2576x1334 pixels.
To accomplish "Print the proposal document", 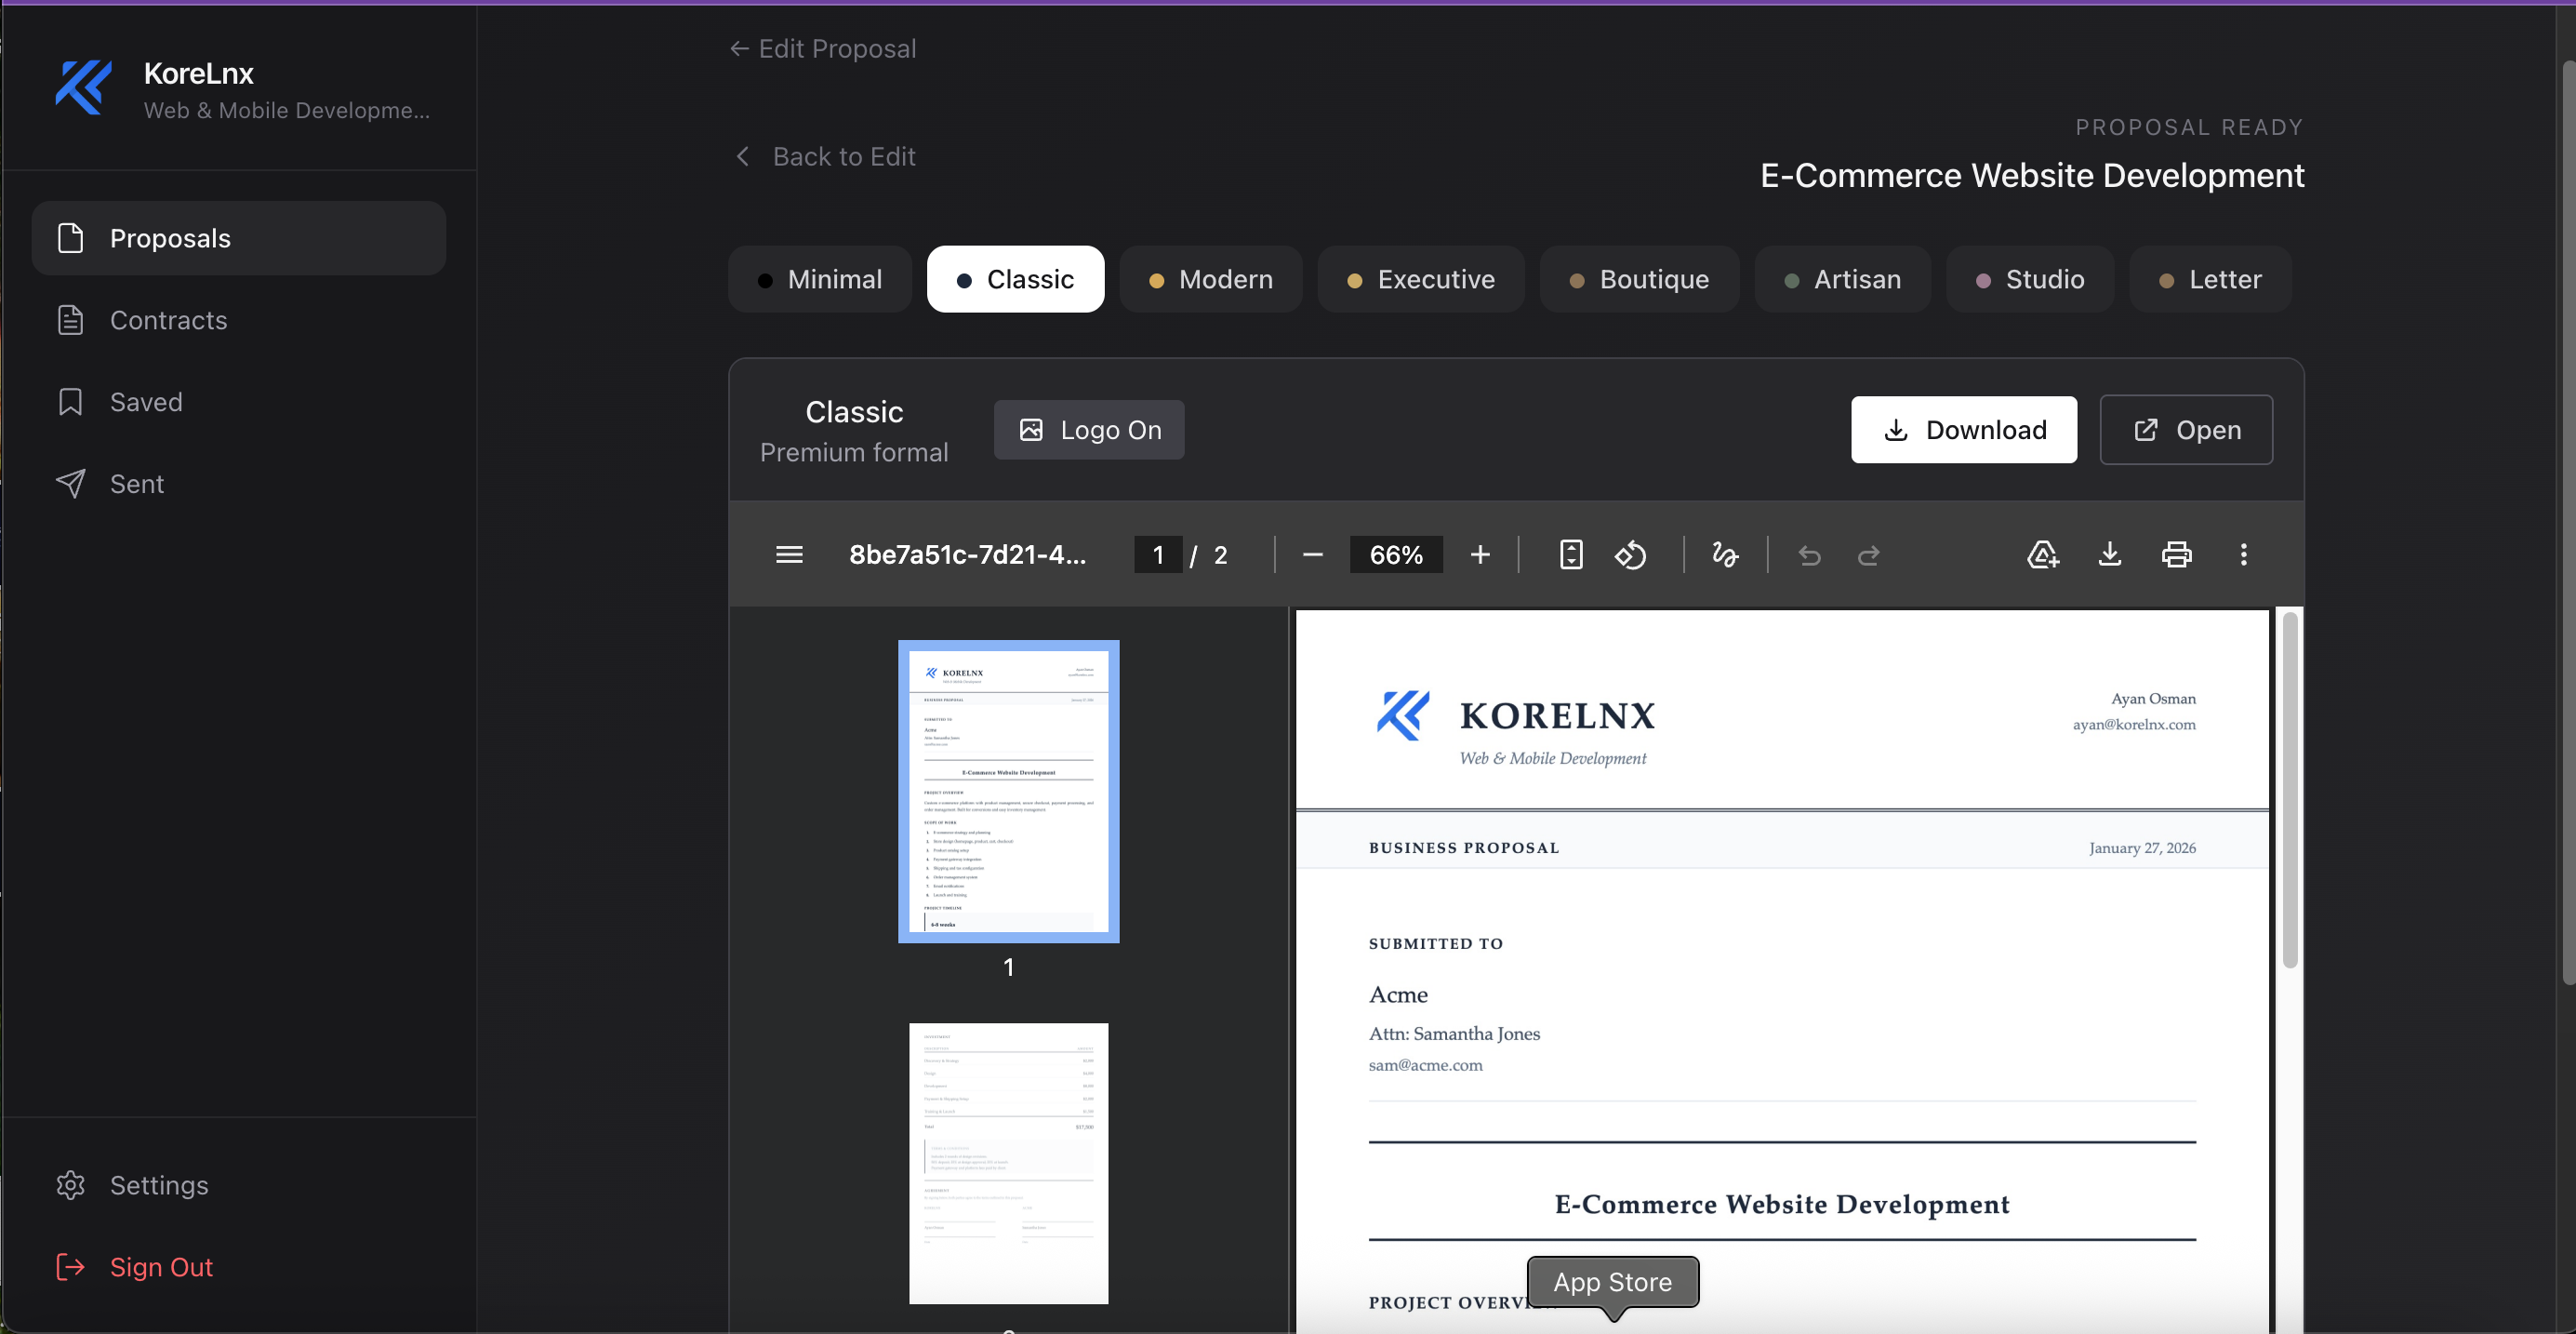I will [2176, 554].
